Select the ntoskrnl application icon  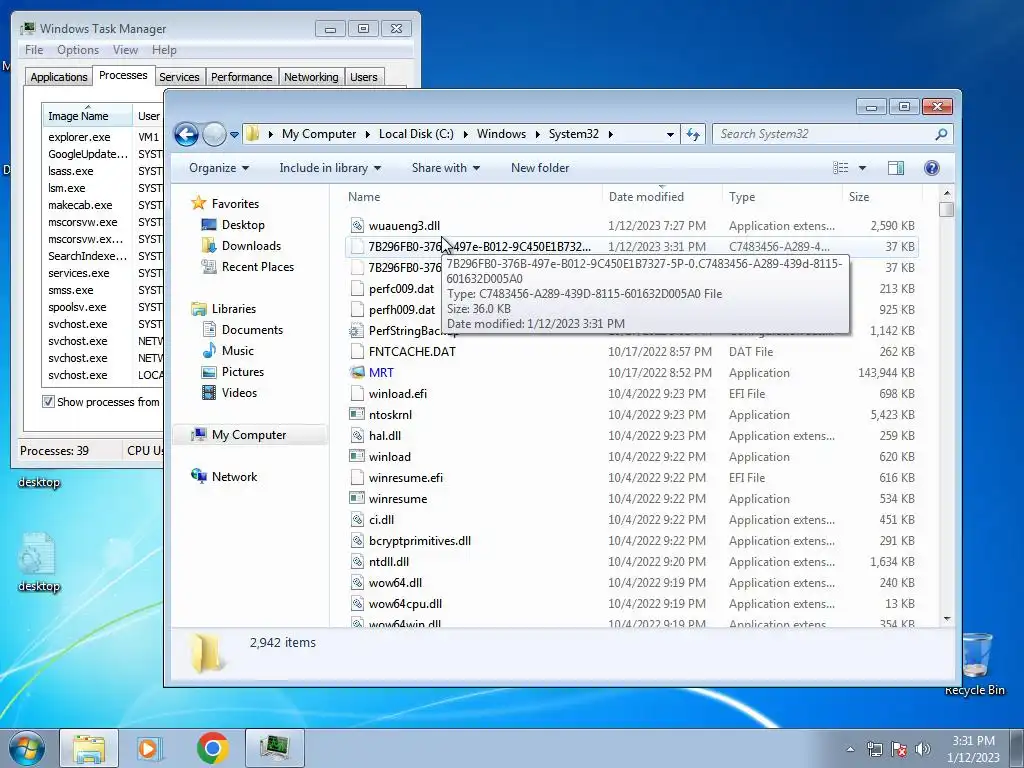tap(357, 415)
